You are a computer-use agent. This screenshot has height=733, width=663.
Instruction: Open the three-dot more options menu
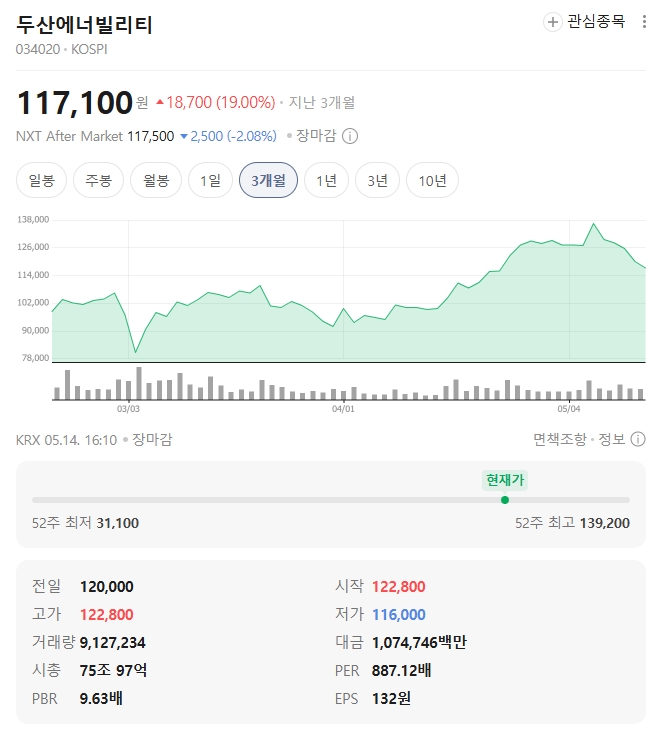tap(644, 22)
